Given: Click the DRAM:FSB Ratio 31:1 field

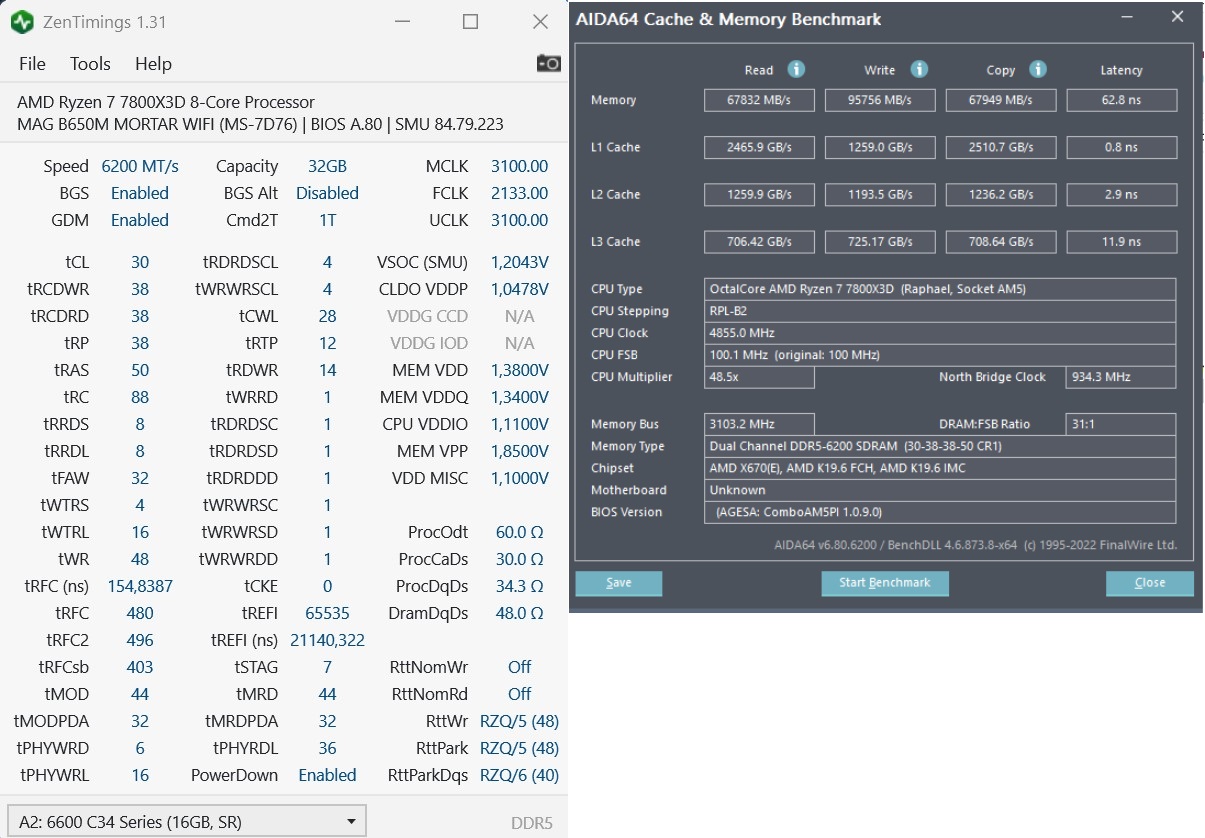Looking at the screenshot, I should [1122, 424].
